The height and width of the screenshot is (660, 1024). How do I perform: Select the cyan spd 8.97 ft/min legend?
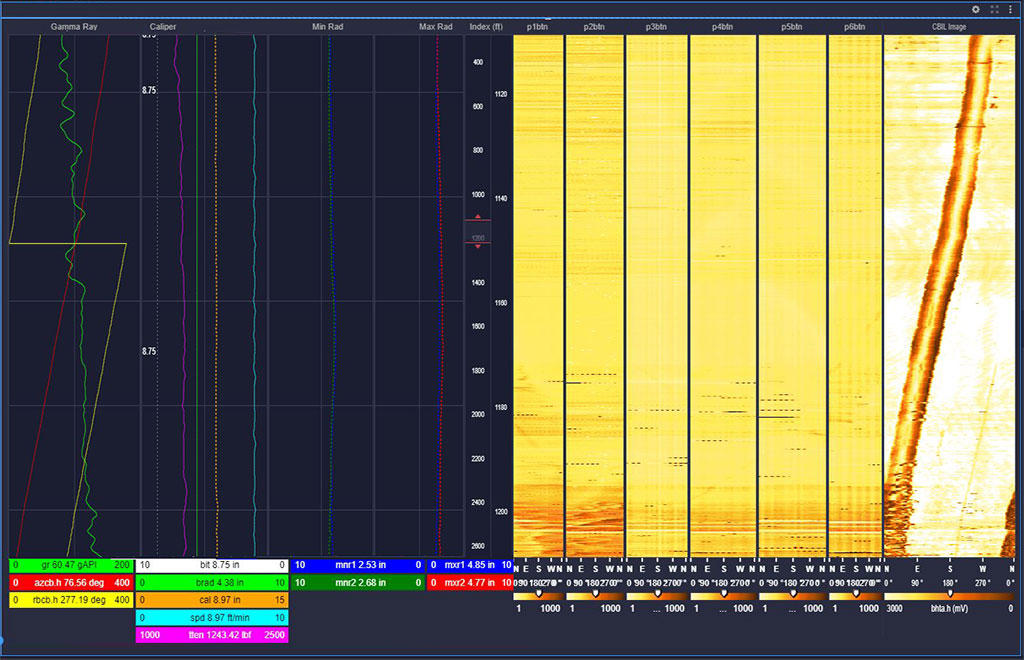212,618
